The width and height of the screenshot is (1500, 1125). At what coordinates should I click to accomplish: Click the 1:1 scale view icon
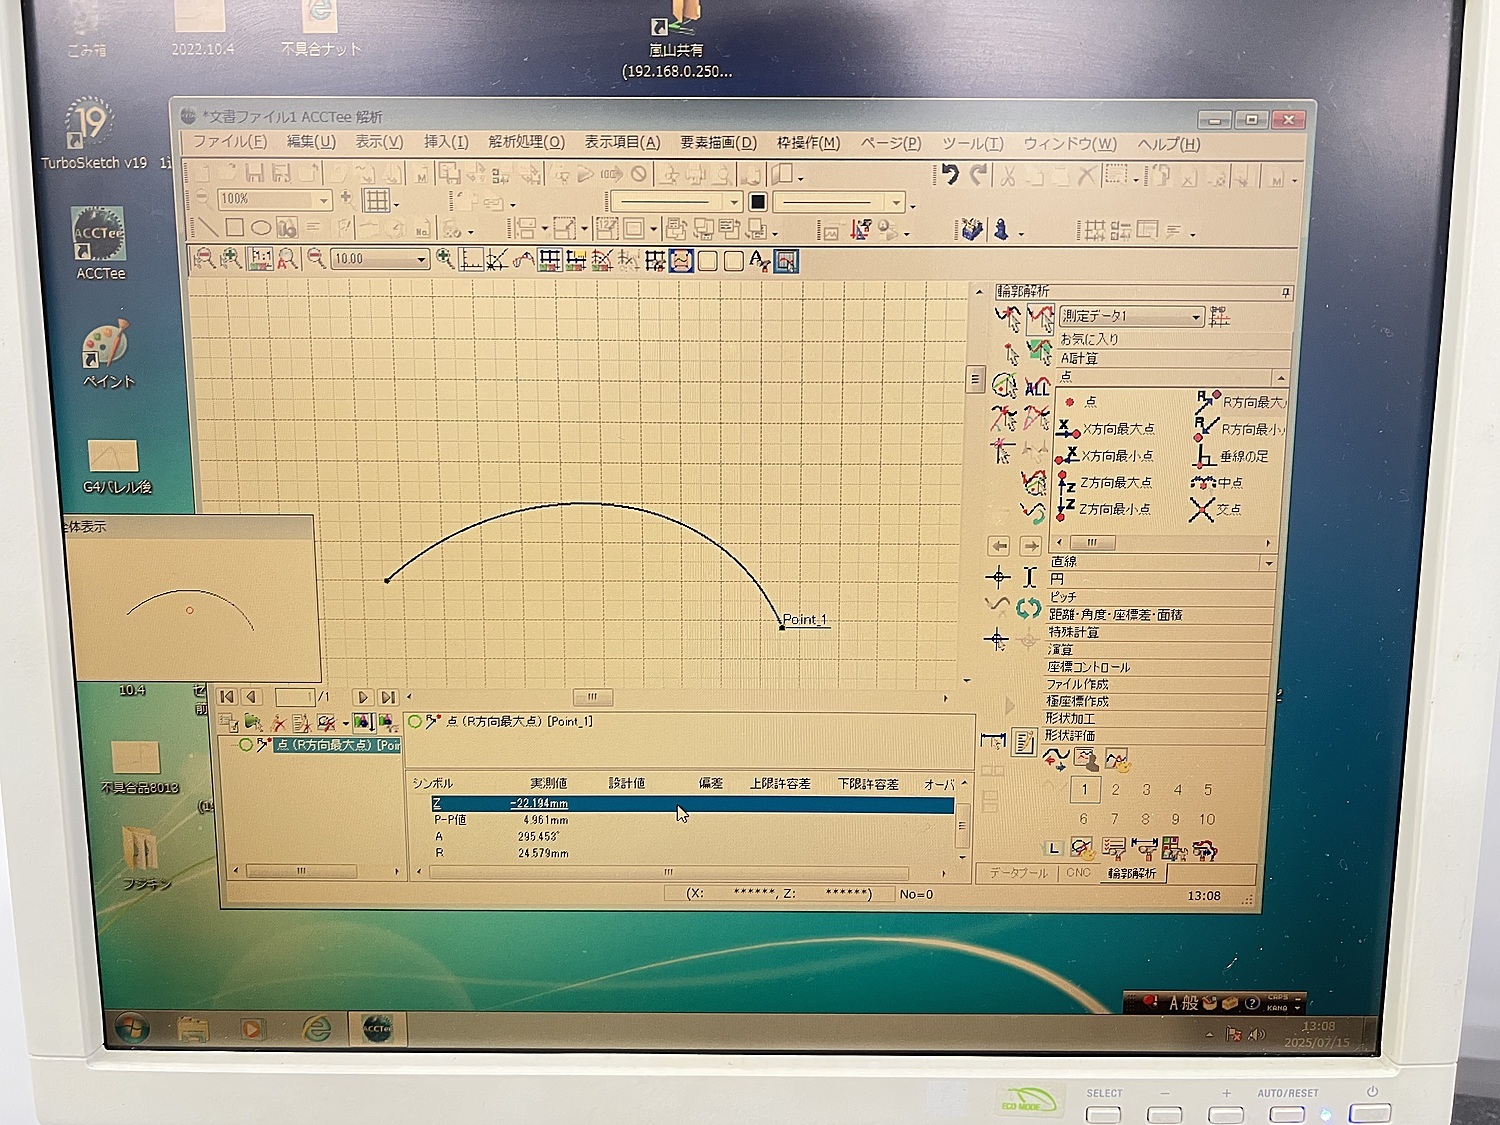click(260, 259)
